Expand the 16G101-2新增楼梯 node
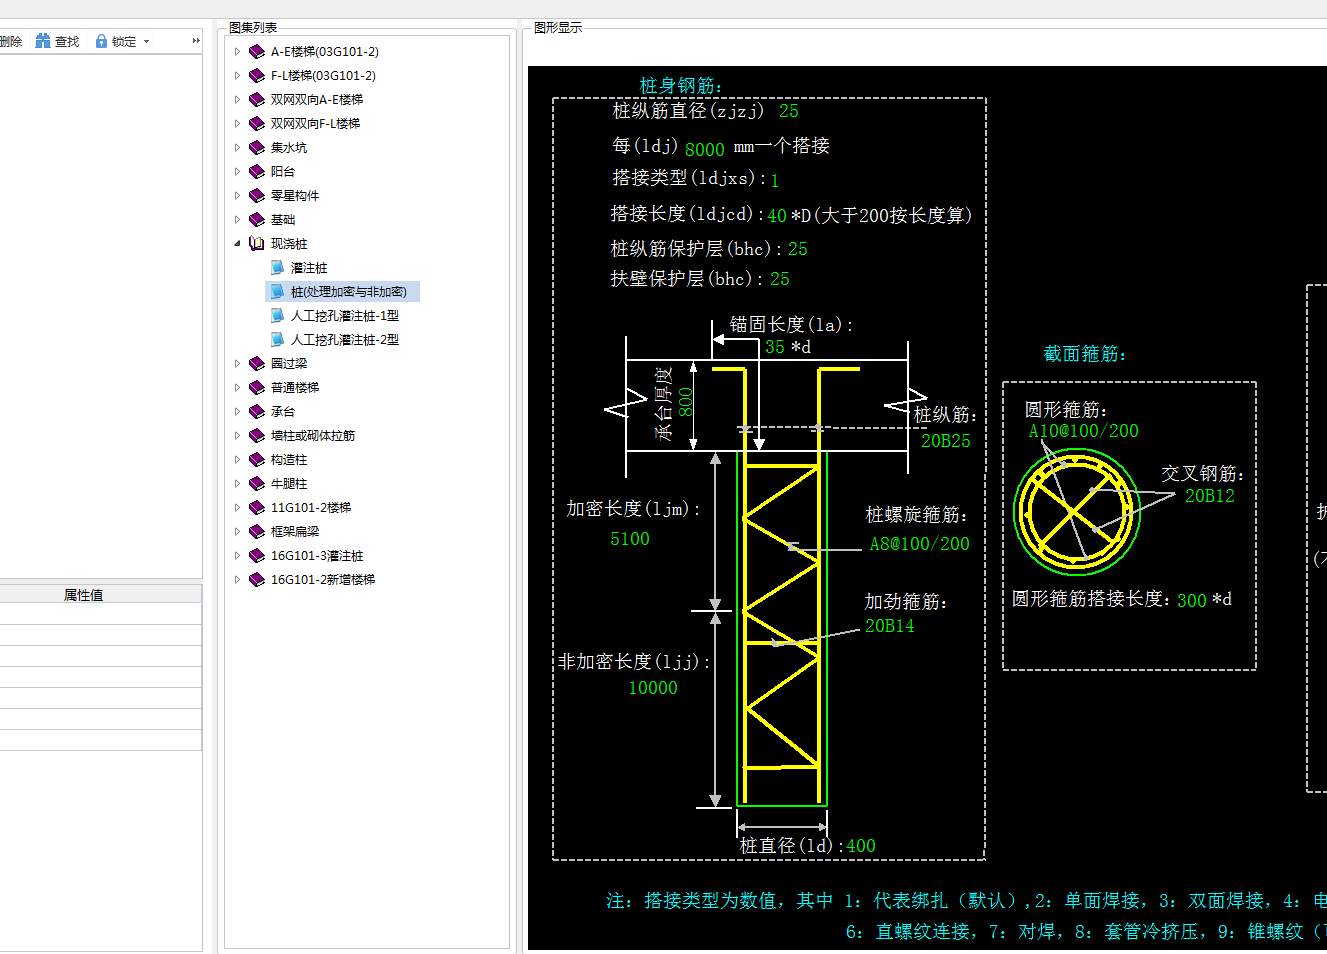 click(x=237, y=579)
